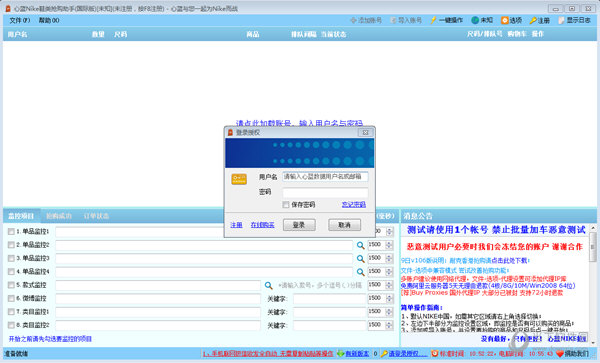Click the red heart 捐助我们 icon

(560, 354)
